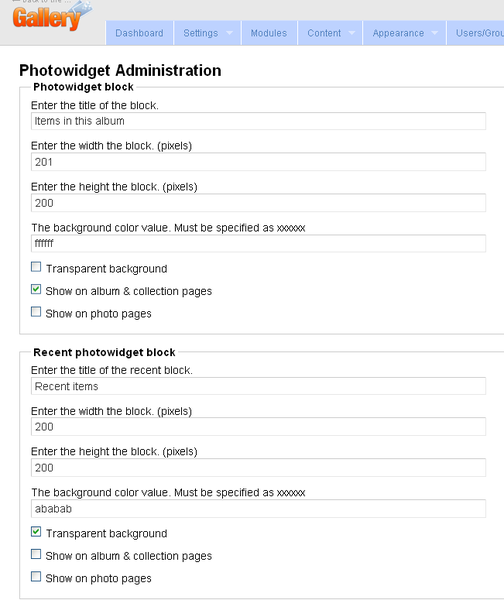This screenshot has width=504, height=600.
Task: Open the Modules tab
Action: [x=269, y=33]
